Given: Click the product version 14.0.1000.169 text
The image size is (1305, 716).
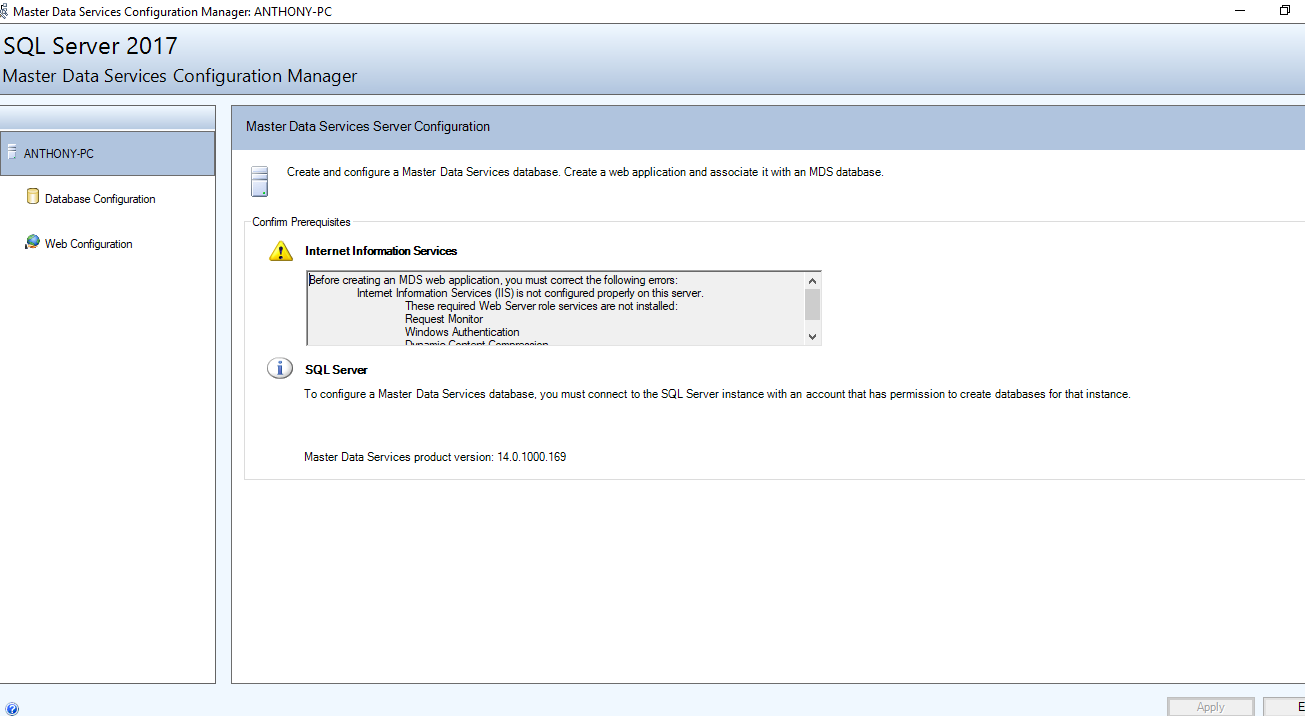Looking at the screenshot, I should point(435,457).
